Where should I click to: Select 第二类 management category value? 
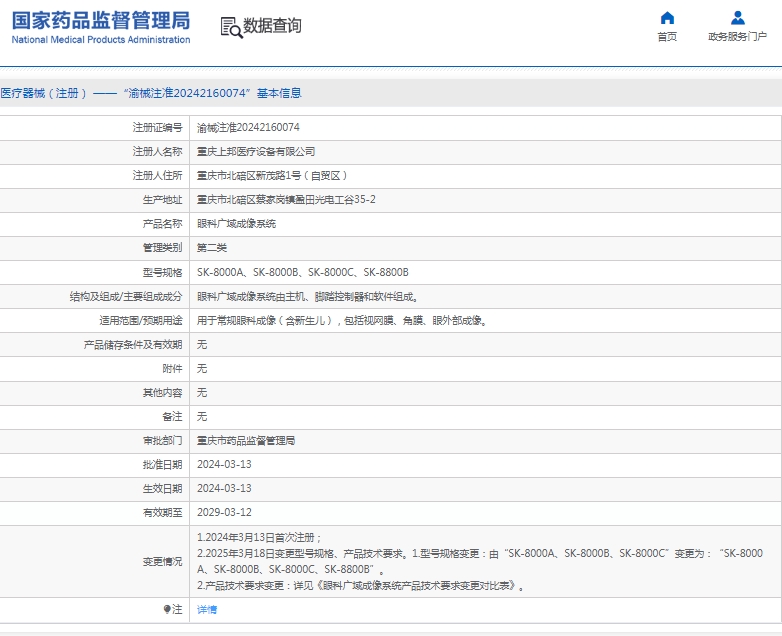pos(212,247)
